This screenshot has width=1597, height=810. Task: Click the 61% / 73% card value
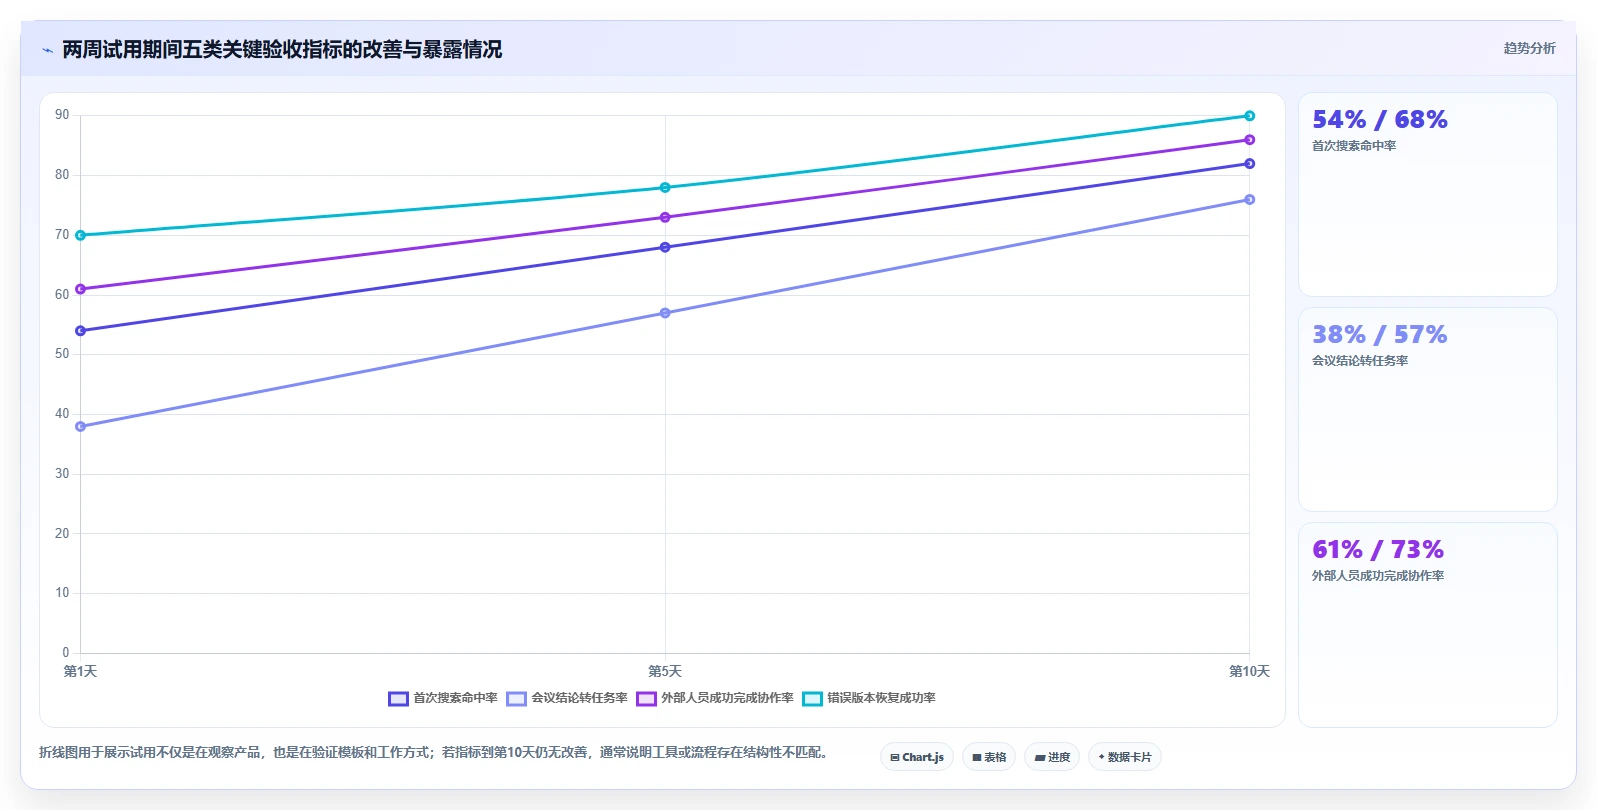1378,550
